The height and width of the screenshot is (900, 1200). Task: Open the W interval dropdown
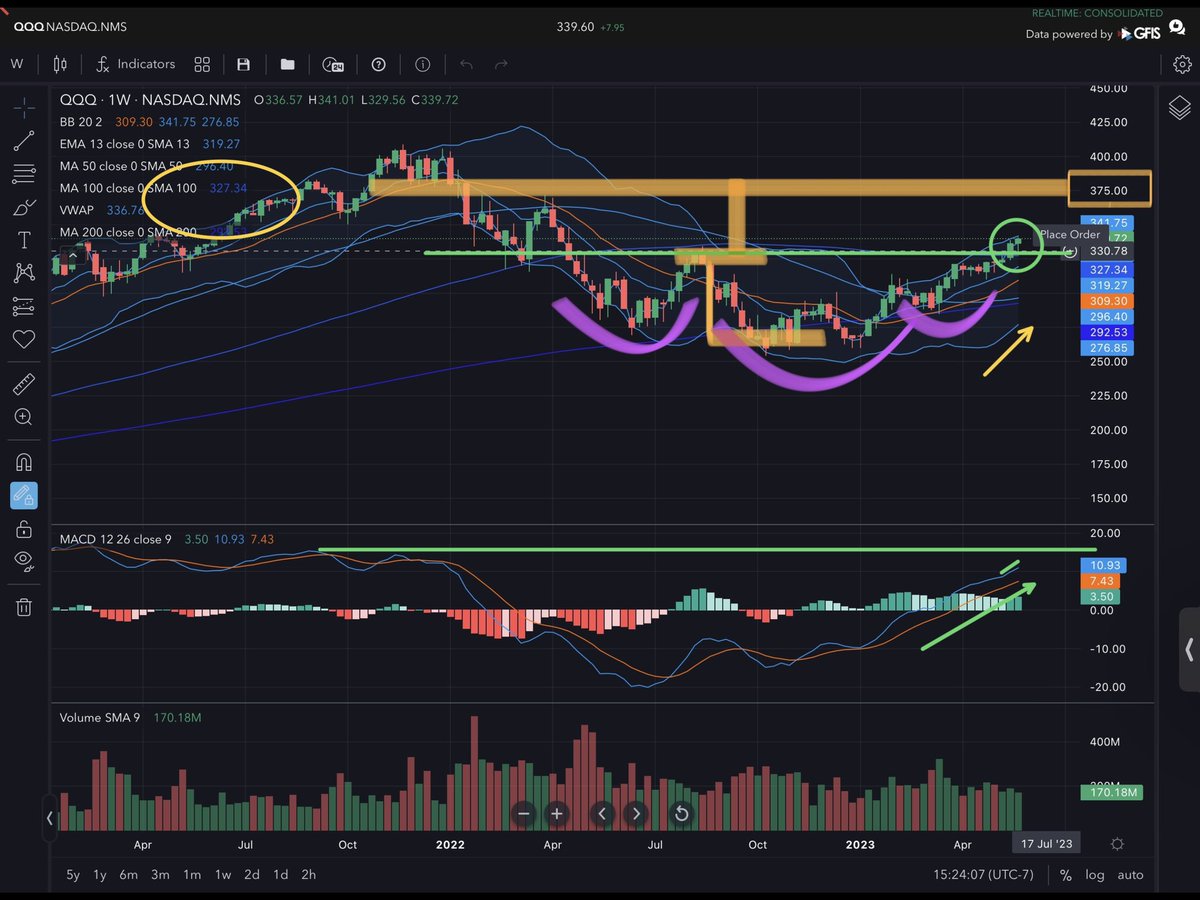tap(17, 64)
